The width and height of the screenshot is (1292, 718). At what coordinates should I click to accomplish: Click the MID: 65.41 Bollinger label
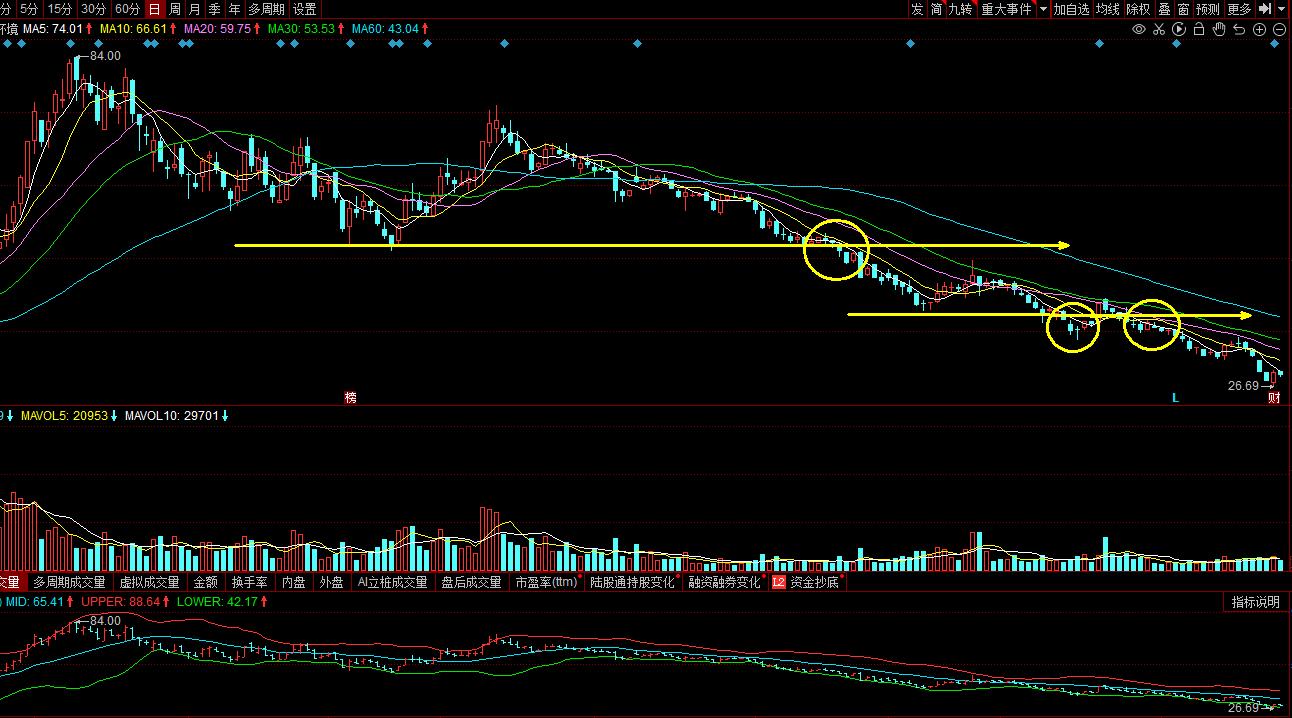click(34, 602)
